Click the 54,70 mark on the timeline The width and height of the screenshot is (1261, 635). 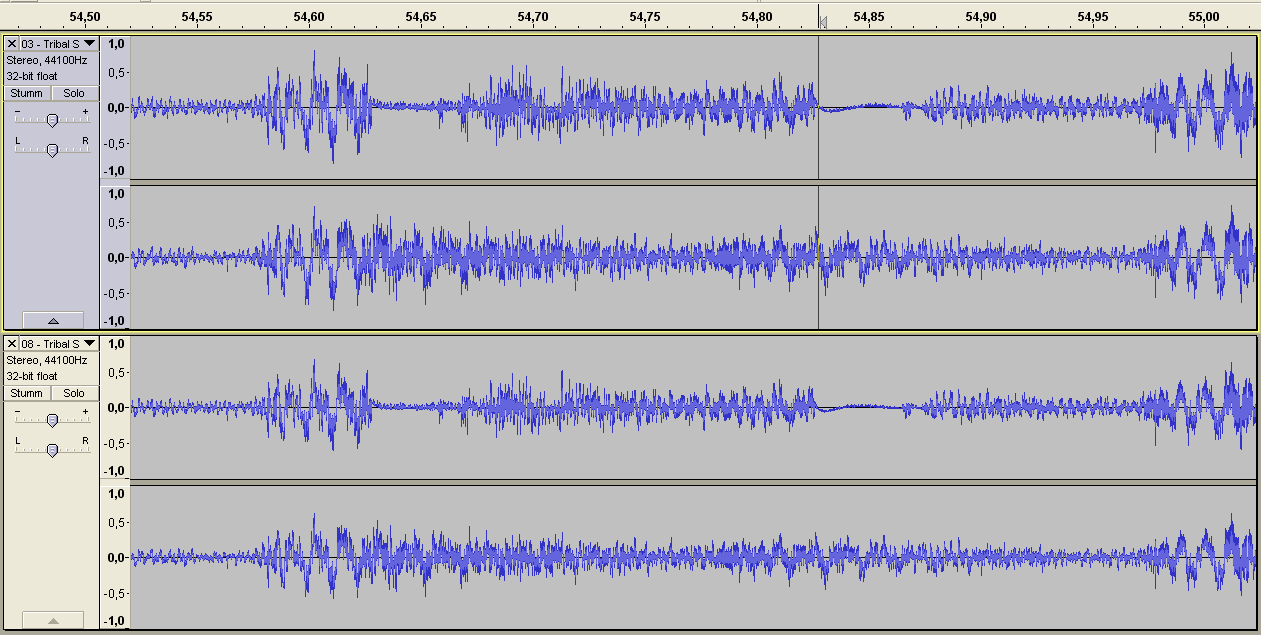(534, 17)
